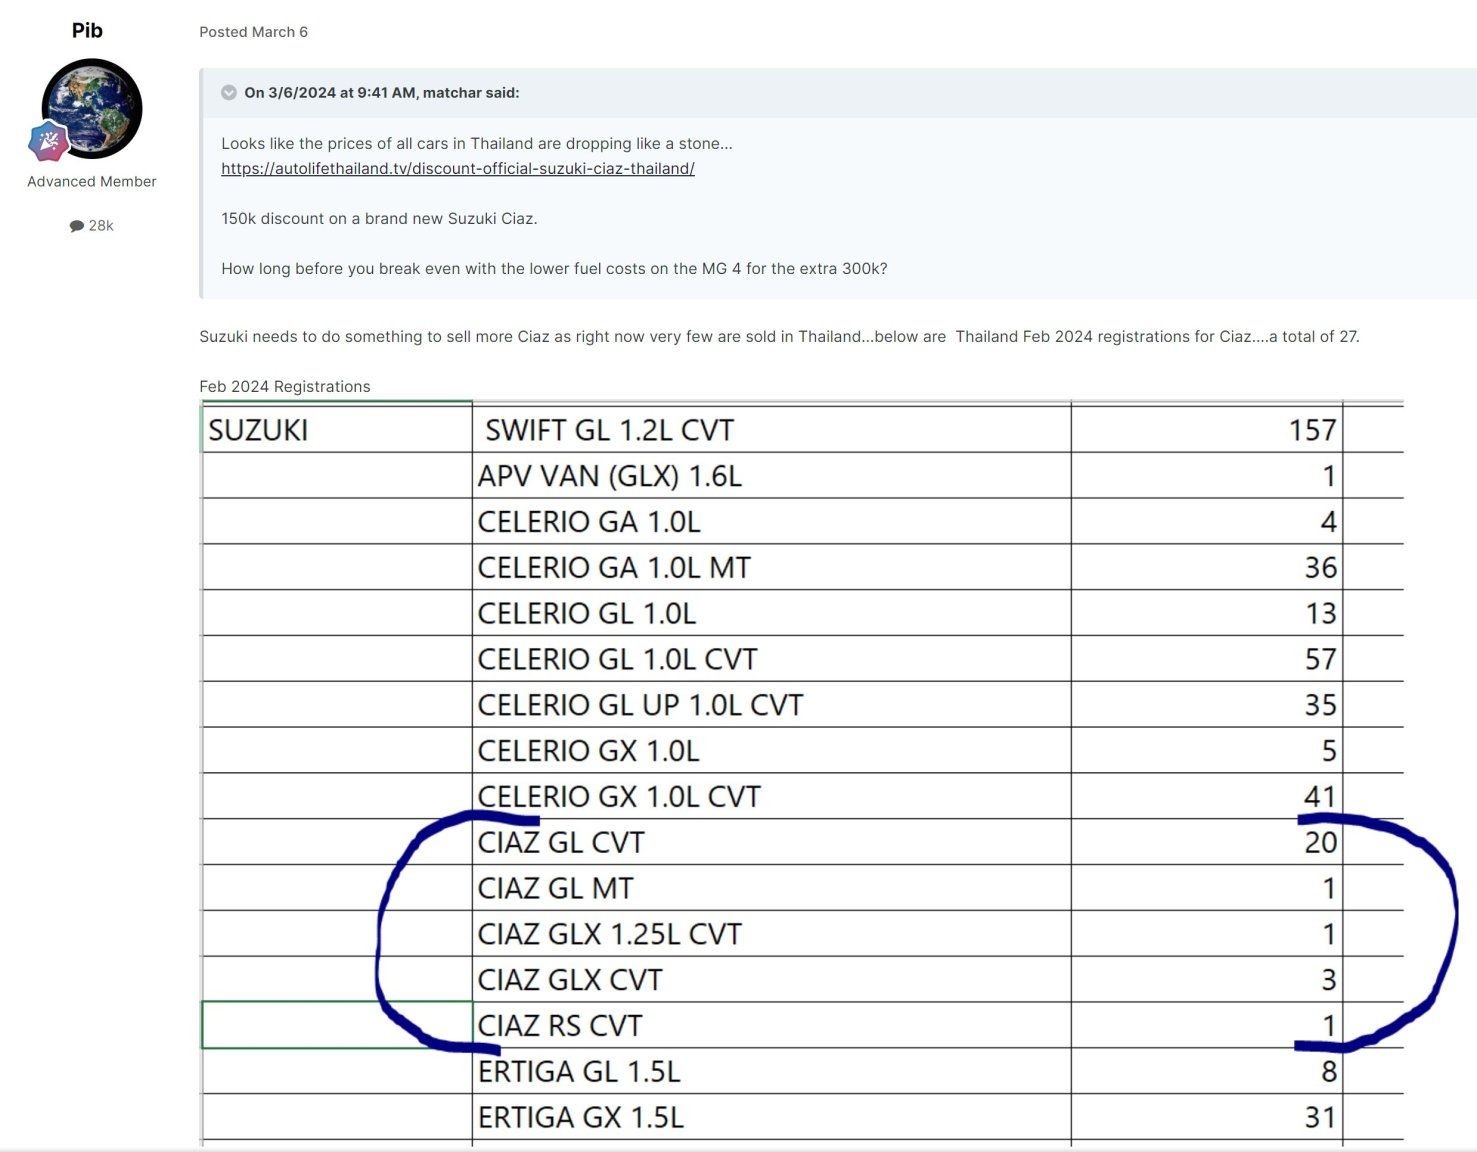Select the CIAZ RS CVT cell
This screenshot has width=1477, height=1152.
pyautogui.click(x=771, y=1025)
